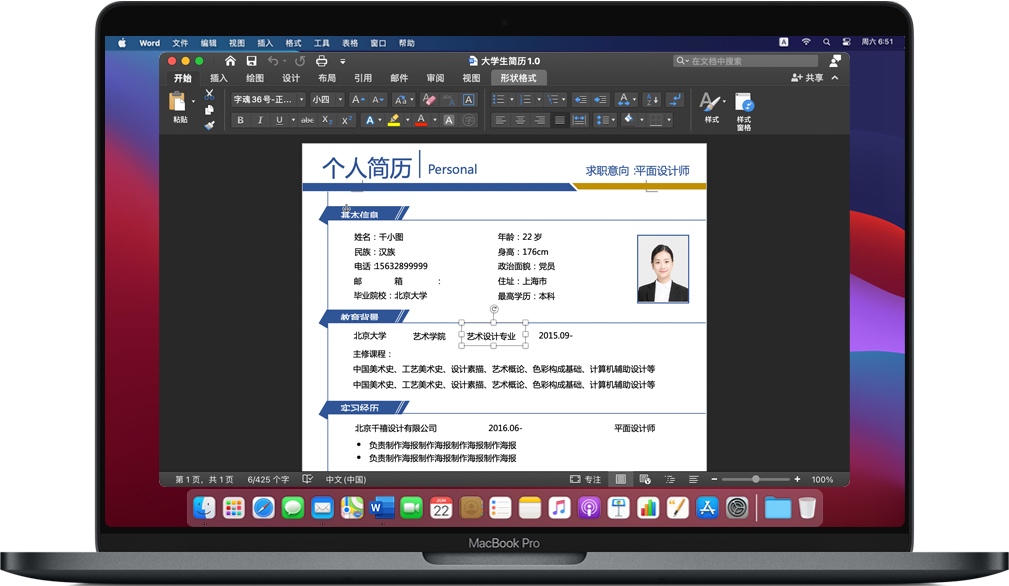The image size is (1009, 586).
Task: Toggle Italic formatting
Action: tap(260, 120)
